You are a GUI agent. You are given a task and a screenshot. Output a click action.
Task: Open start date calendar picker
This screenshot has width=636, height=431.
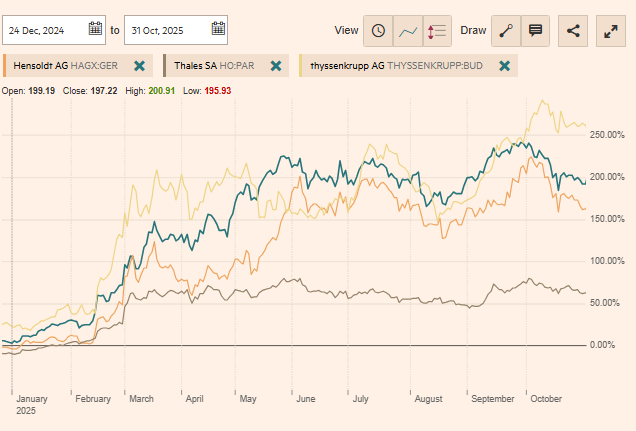tap(95, 29)
